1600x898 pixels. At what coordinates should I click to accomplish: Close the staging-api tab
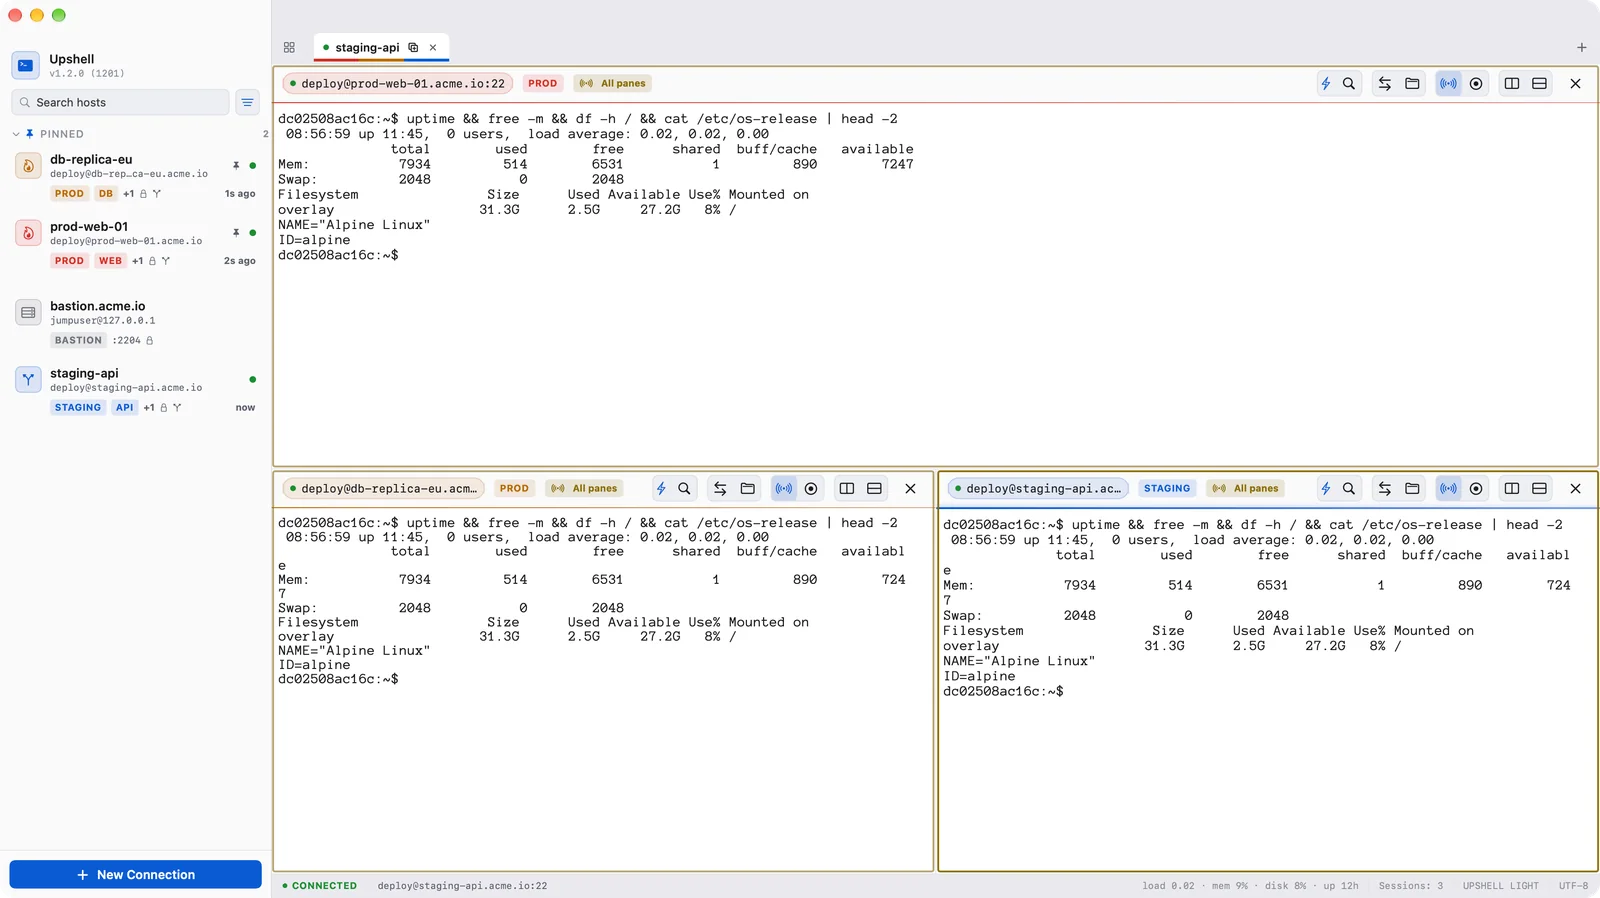[433, 48]
